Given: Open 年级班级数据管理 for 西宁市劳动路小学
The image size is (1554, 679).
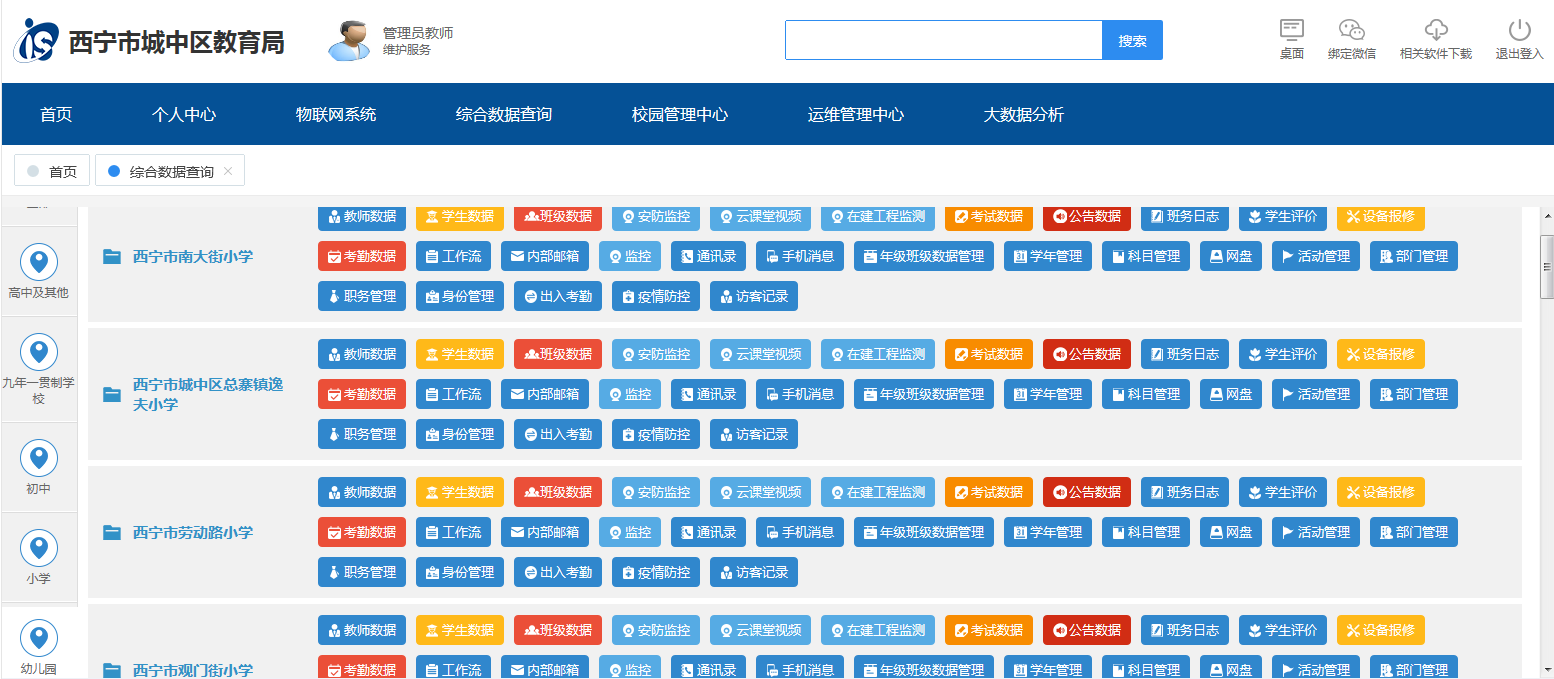Looking at the screenshot, I should (x=924, y=532).
